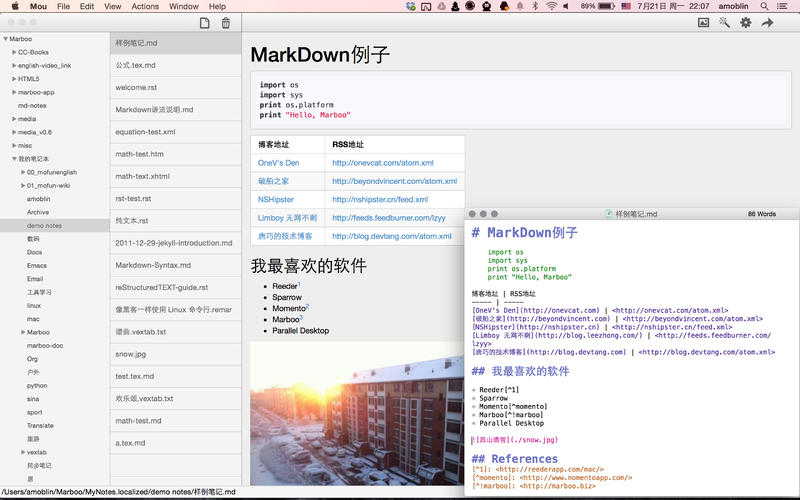
Task: Open the View menu
Action: click(x=112, y=6)
